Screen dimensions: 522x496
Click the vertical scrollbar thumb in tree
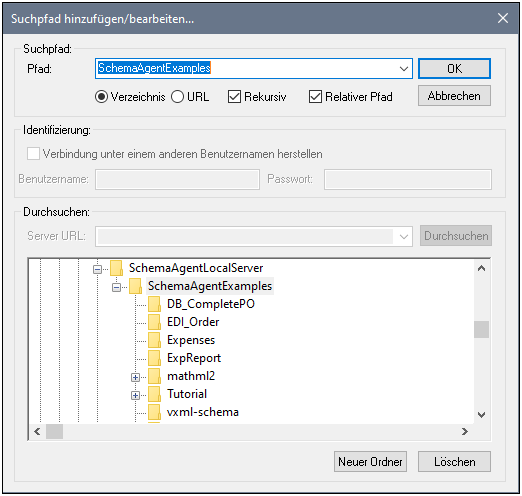point(481,329)
